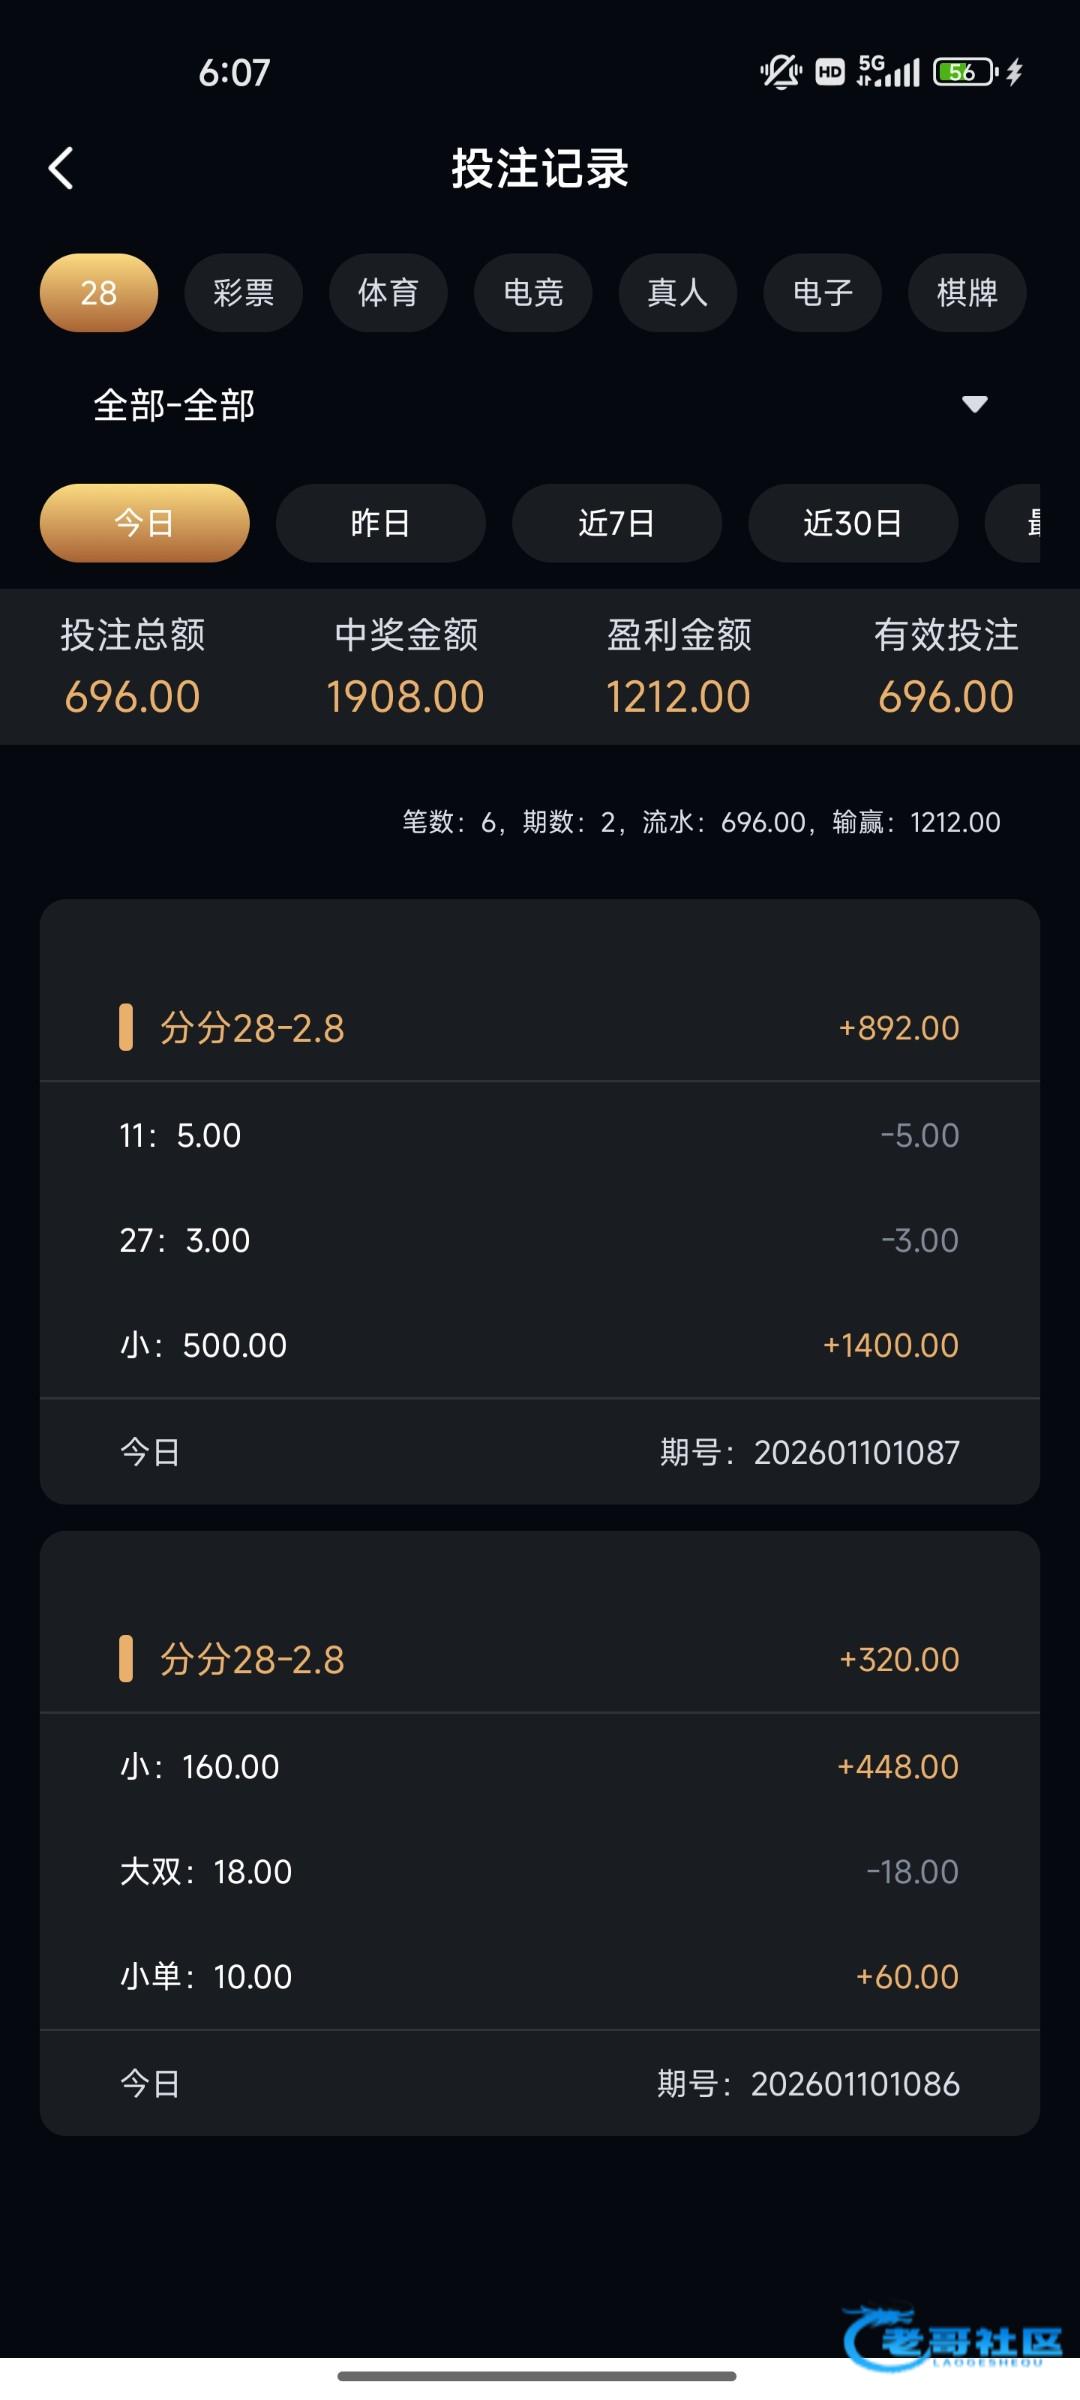Switch to the 体育 category tab
Viewport: 1080px width, 2400px height.
pos(388,293)
